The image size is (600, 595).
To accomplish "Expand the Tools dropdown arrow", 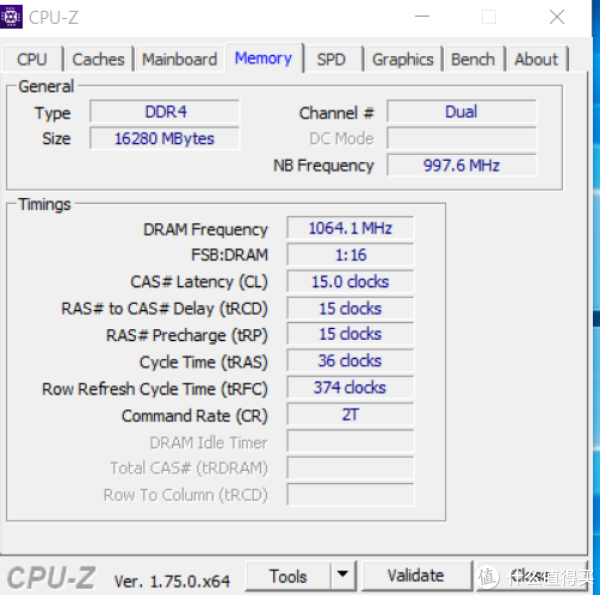I will [x=343, y=575].
